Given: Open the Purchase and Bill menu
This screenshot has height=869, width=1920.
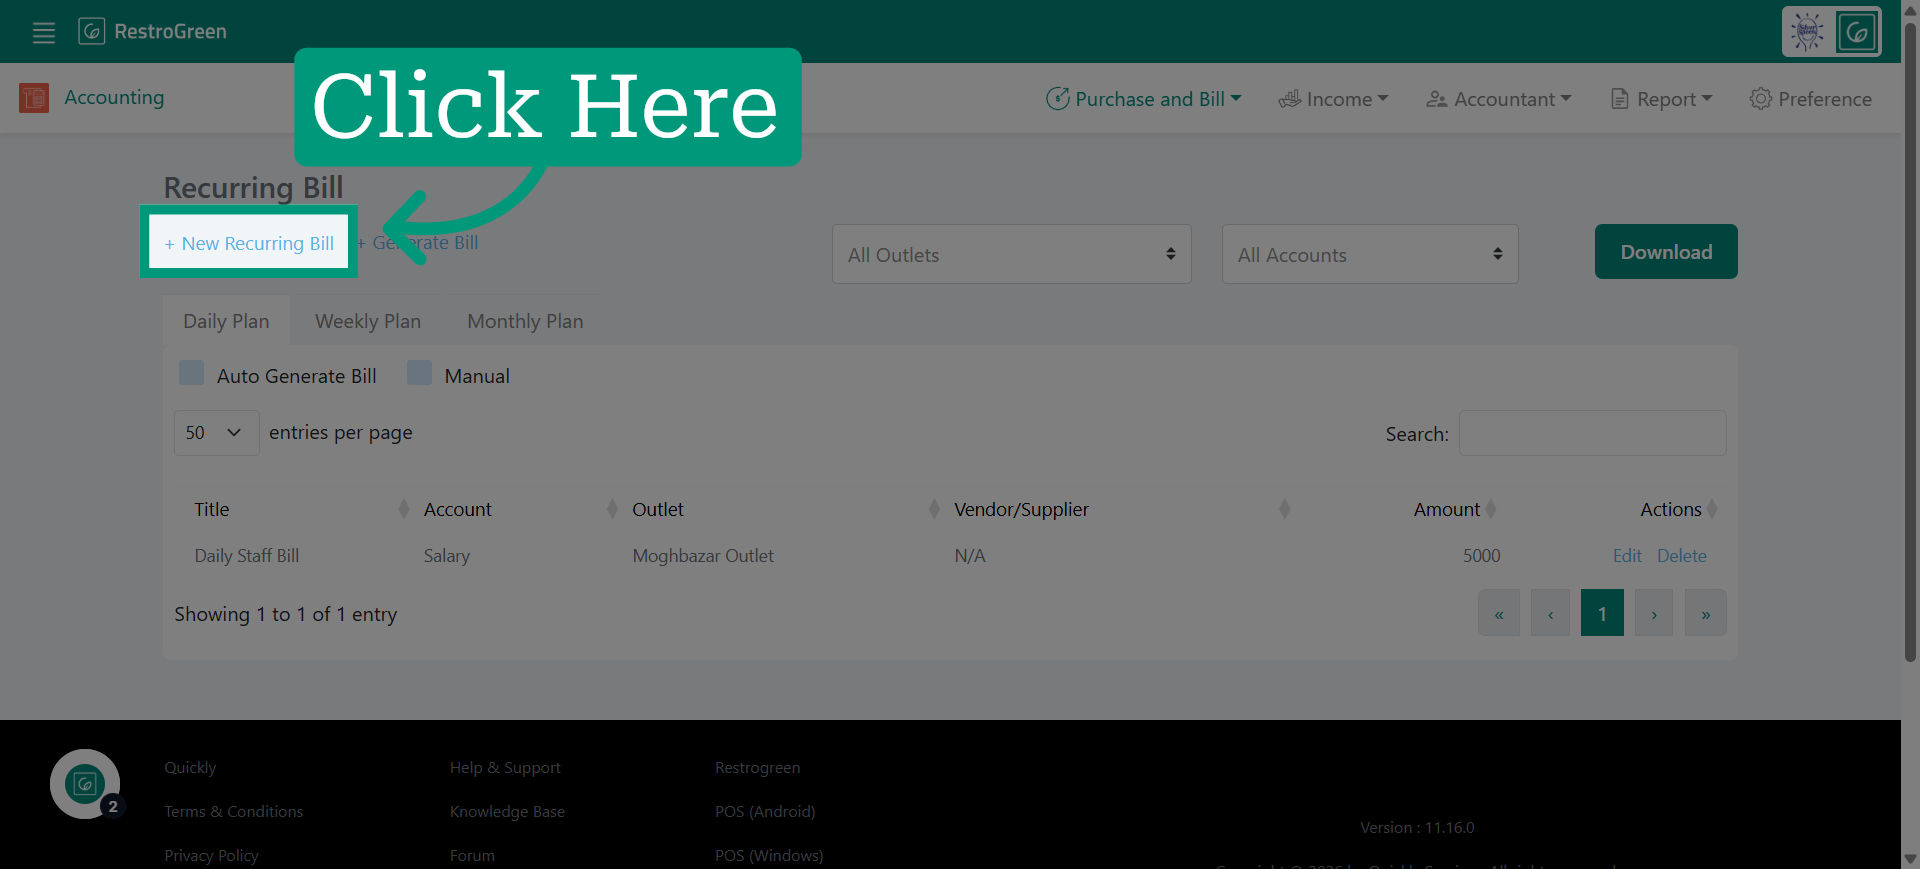Looking at the screenshot, I should pyautogui.click(x=1144, y=99).
